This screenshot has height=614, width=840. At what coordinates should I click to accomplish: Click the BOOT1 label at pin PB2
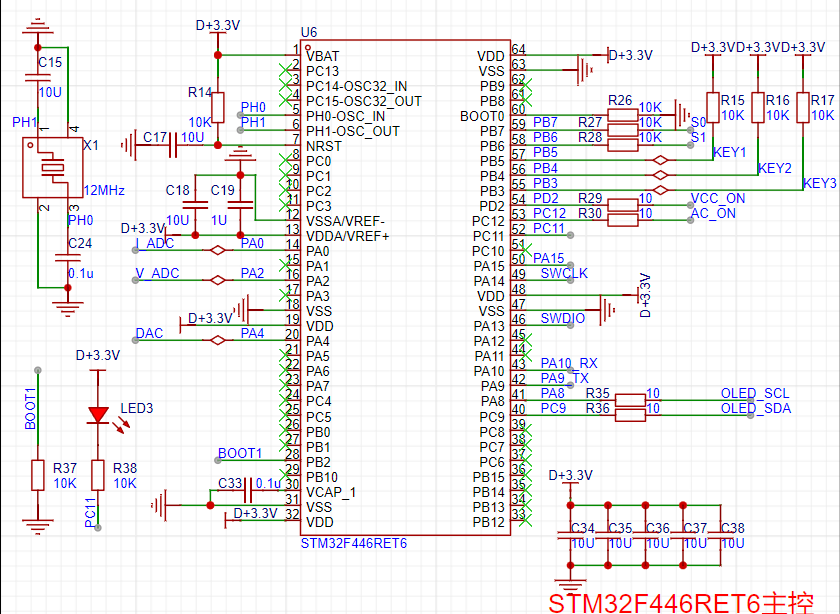coord(240,453)
